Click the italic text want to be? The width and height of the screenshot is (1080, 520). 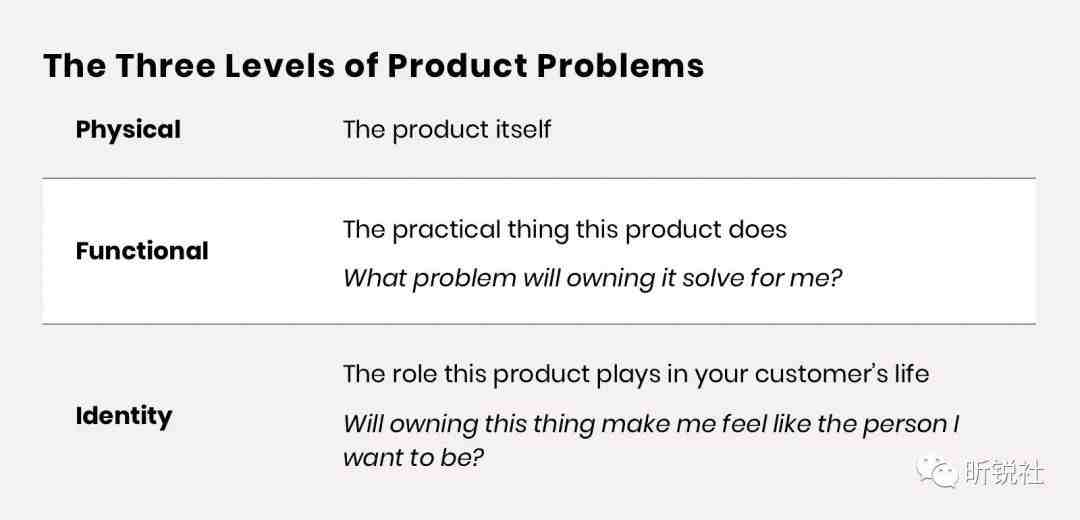tap(411, 458)
